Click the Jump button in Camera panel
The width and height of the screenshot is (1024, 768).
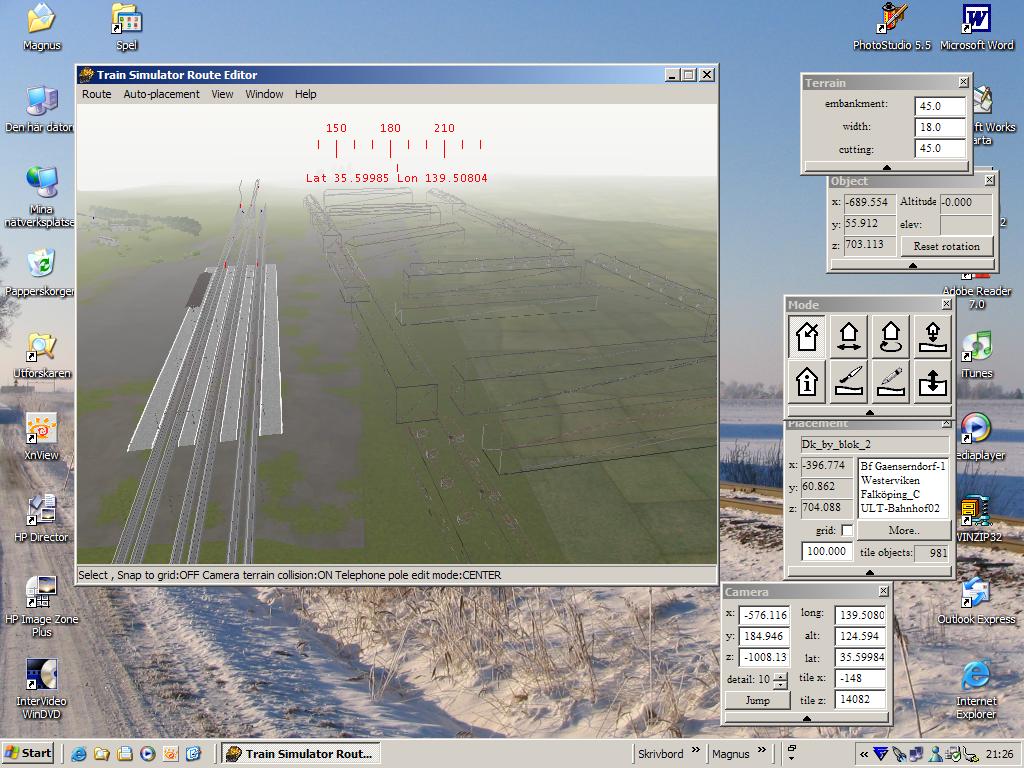[x=757, y=700]
